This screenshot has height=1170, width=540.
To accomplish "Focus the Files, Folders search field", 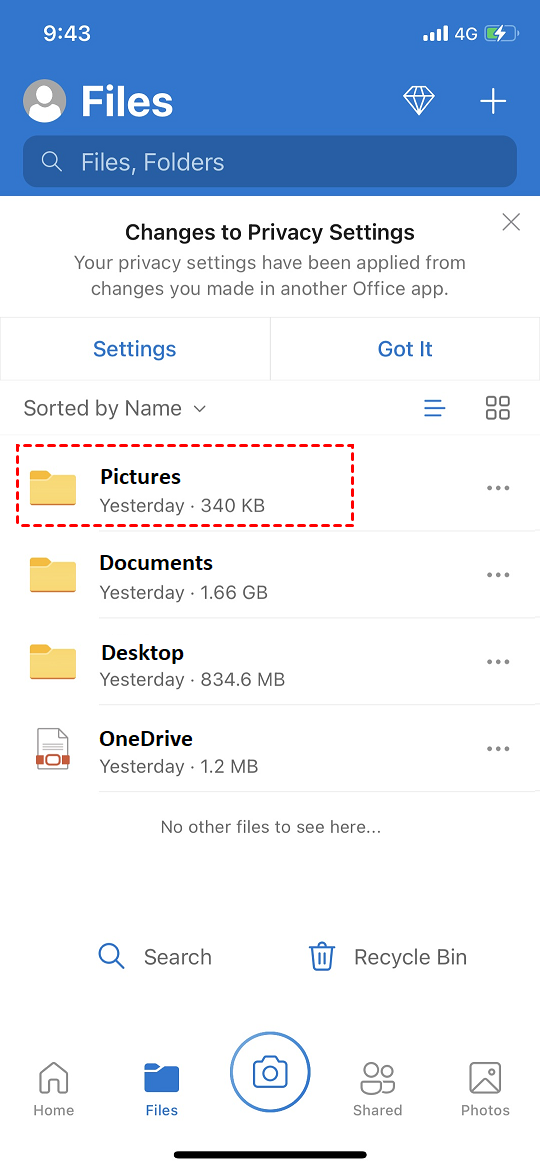I will click(270, 161).
